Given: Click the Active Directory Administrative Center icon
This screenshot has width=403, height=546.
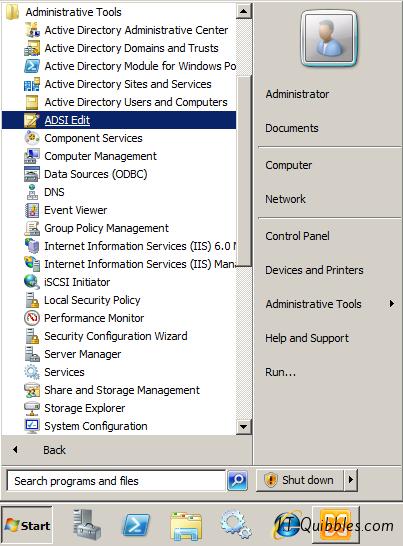Looking at the screenshot, I should pyautogui.click(x=32, y=30).
